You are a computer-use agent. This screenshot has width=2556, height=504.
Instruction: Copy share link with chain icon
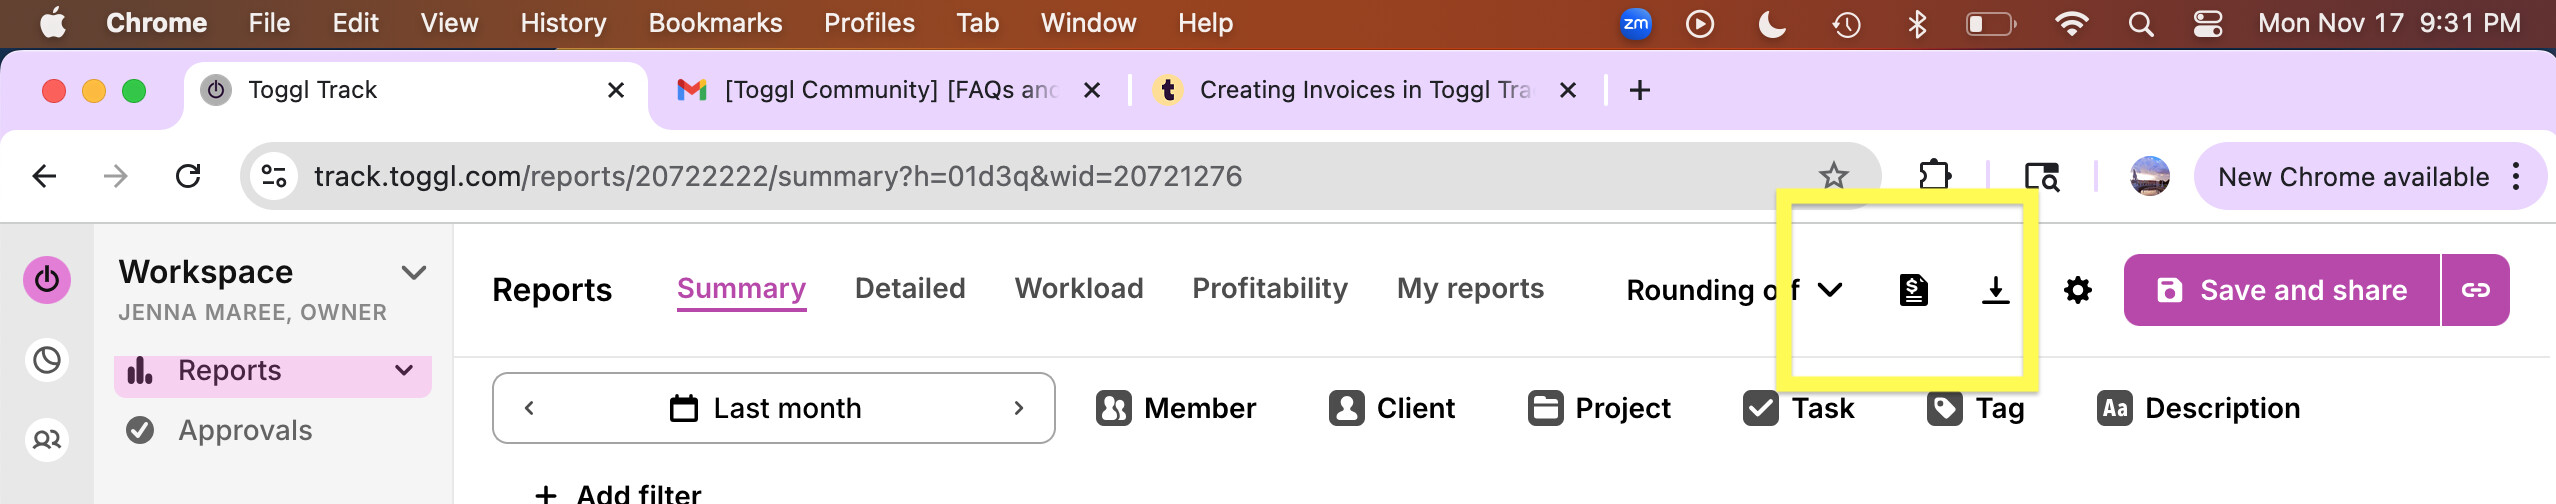click(x=2475, y=290)
